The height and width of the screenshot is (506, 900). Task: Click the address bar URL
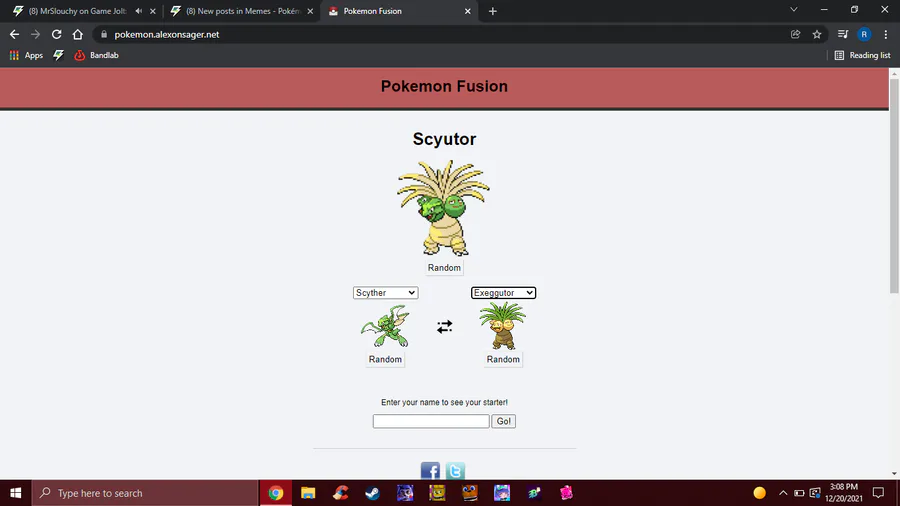pos(166,34)
